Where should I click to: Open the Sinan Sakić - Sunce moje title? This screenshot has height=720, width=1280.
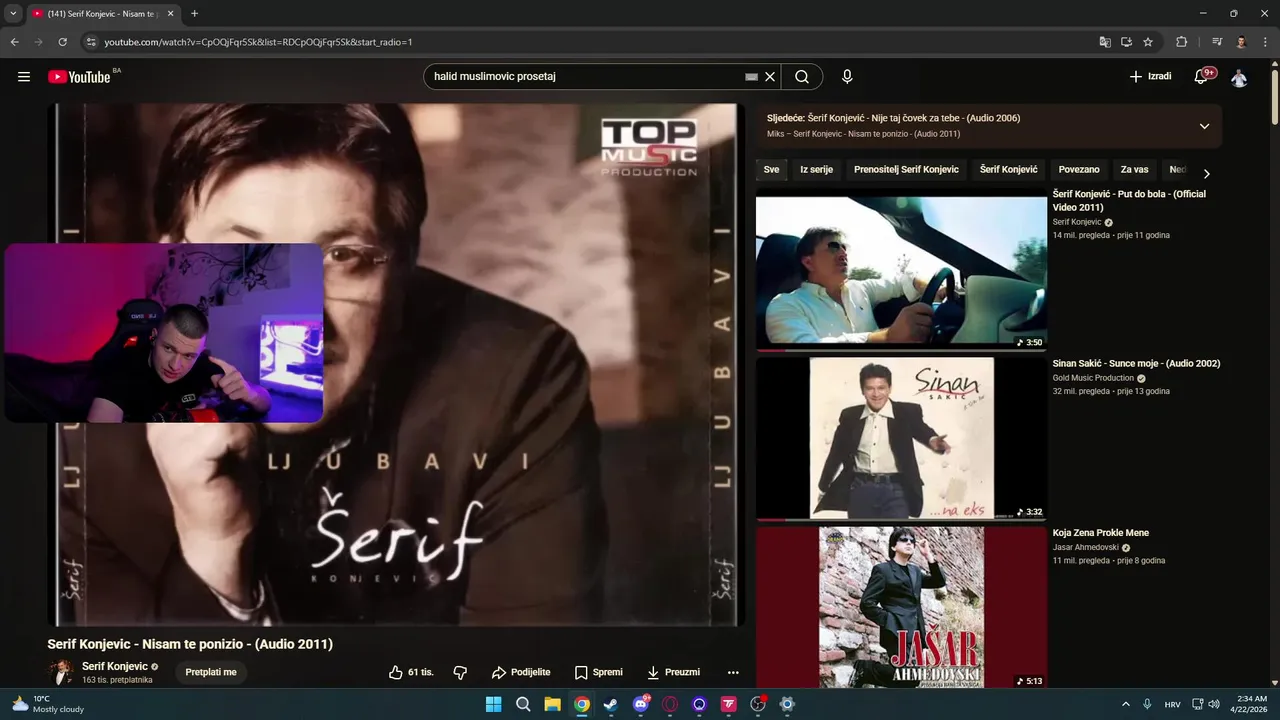click(1136, 363)
